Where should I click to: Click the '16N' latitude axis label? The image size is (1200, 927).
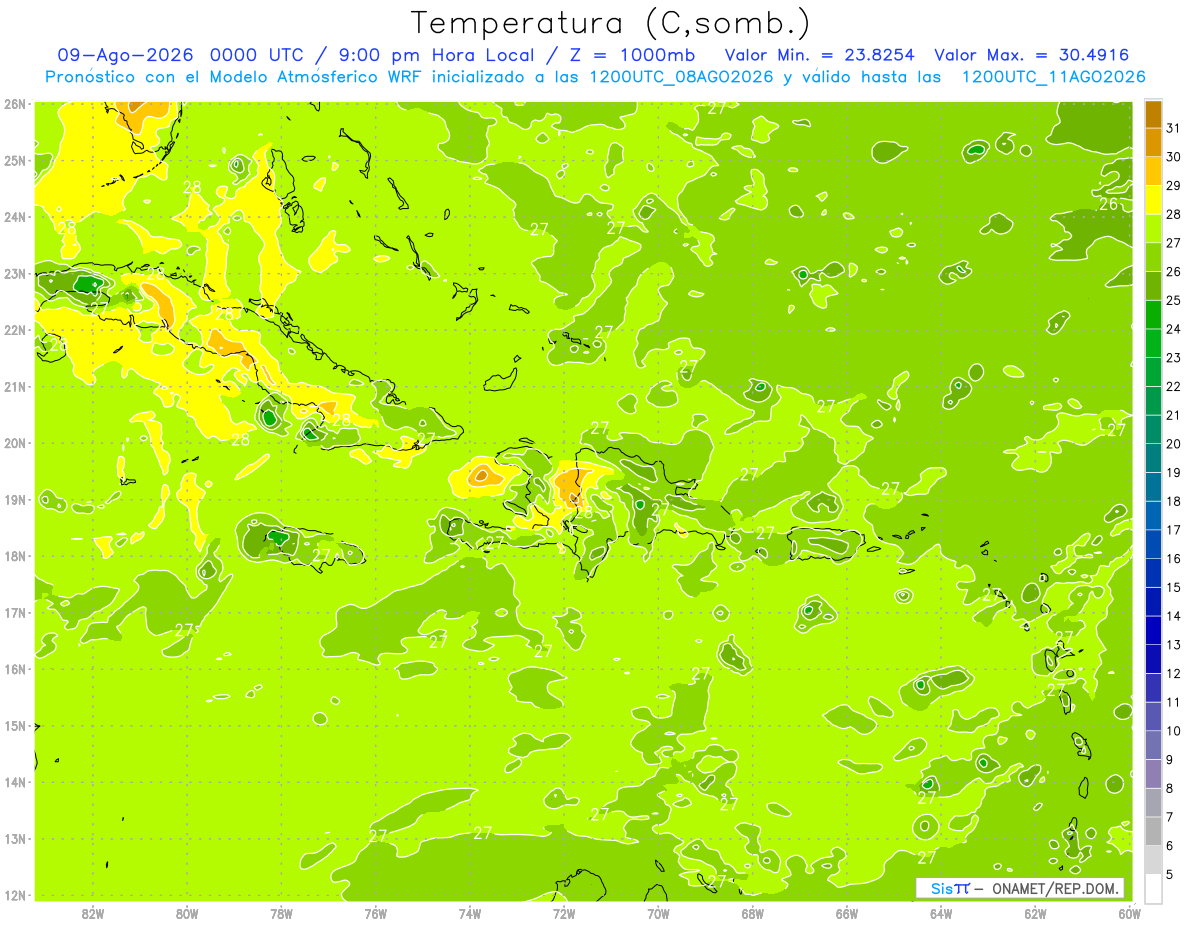pos(15,669)
